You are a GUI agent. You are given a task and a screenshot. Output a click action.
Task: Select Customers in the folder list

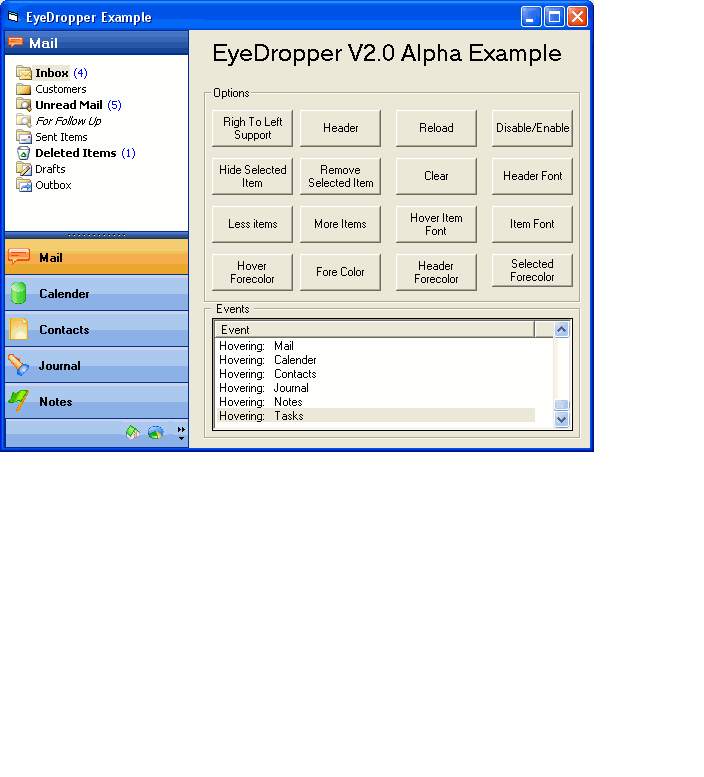pyautogui.click(x=60, y=89)
